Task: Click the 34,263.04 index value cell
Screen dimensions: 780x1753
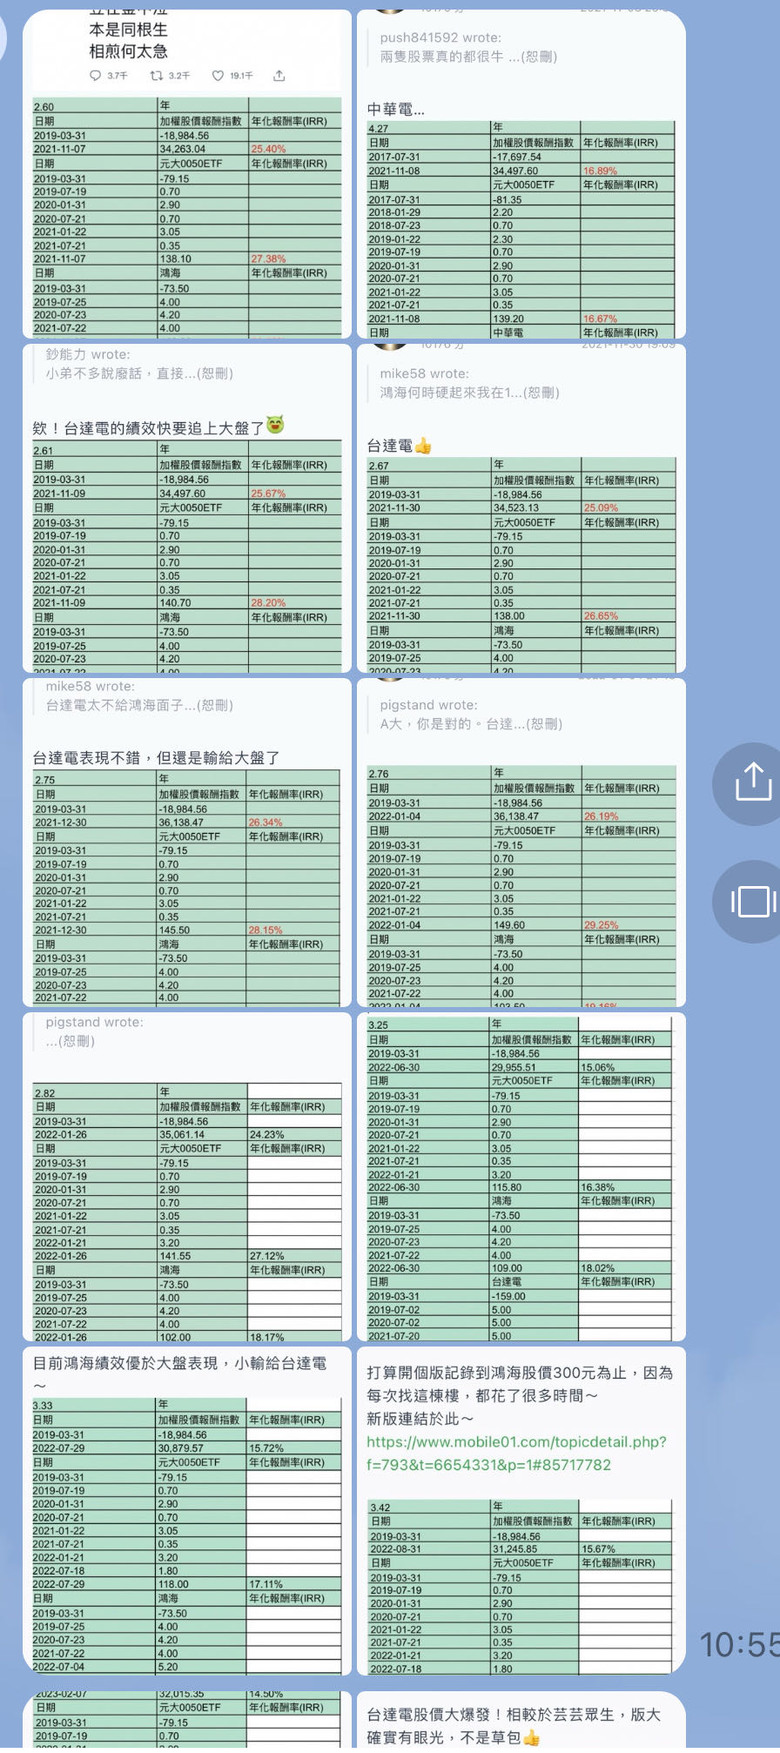Action: point(203,148)
